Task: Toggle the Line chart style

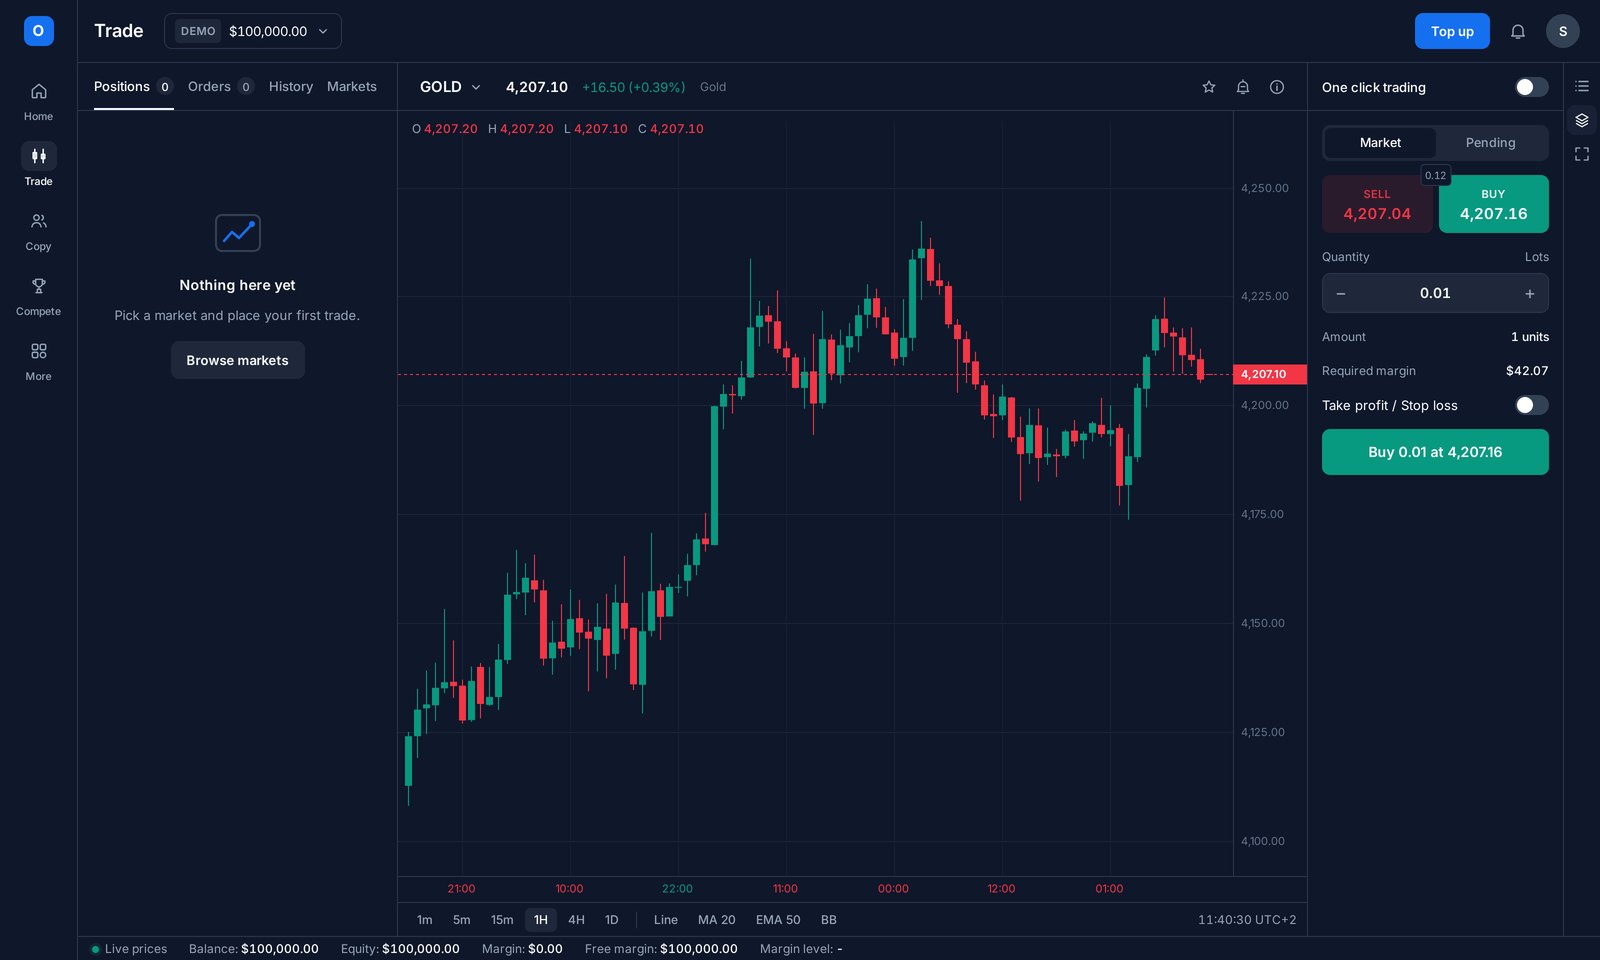Action: click(665, 920)
